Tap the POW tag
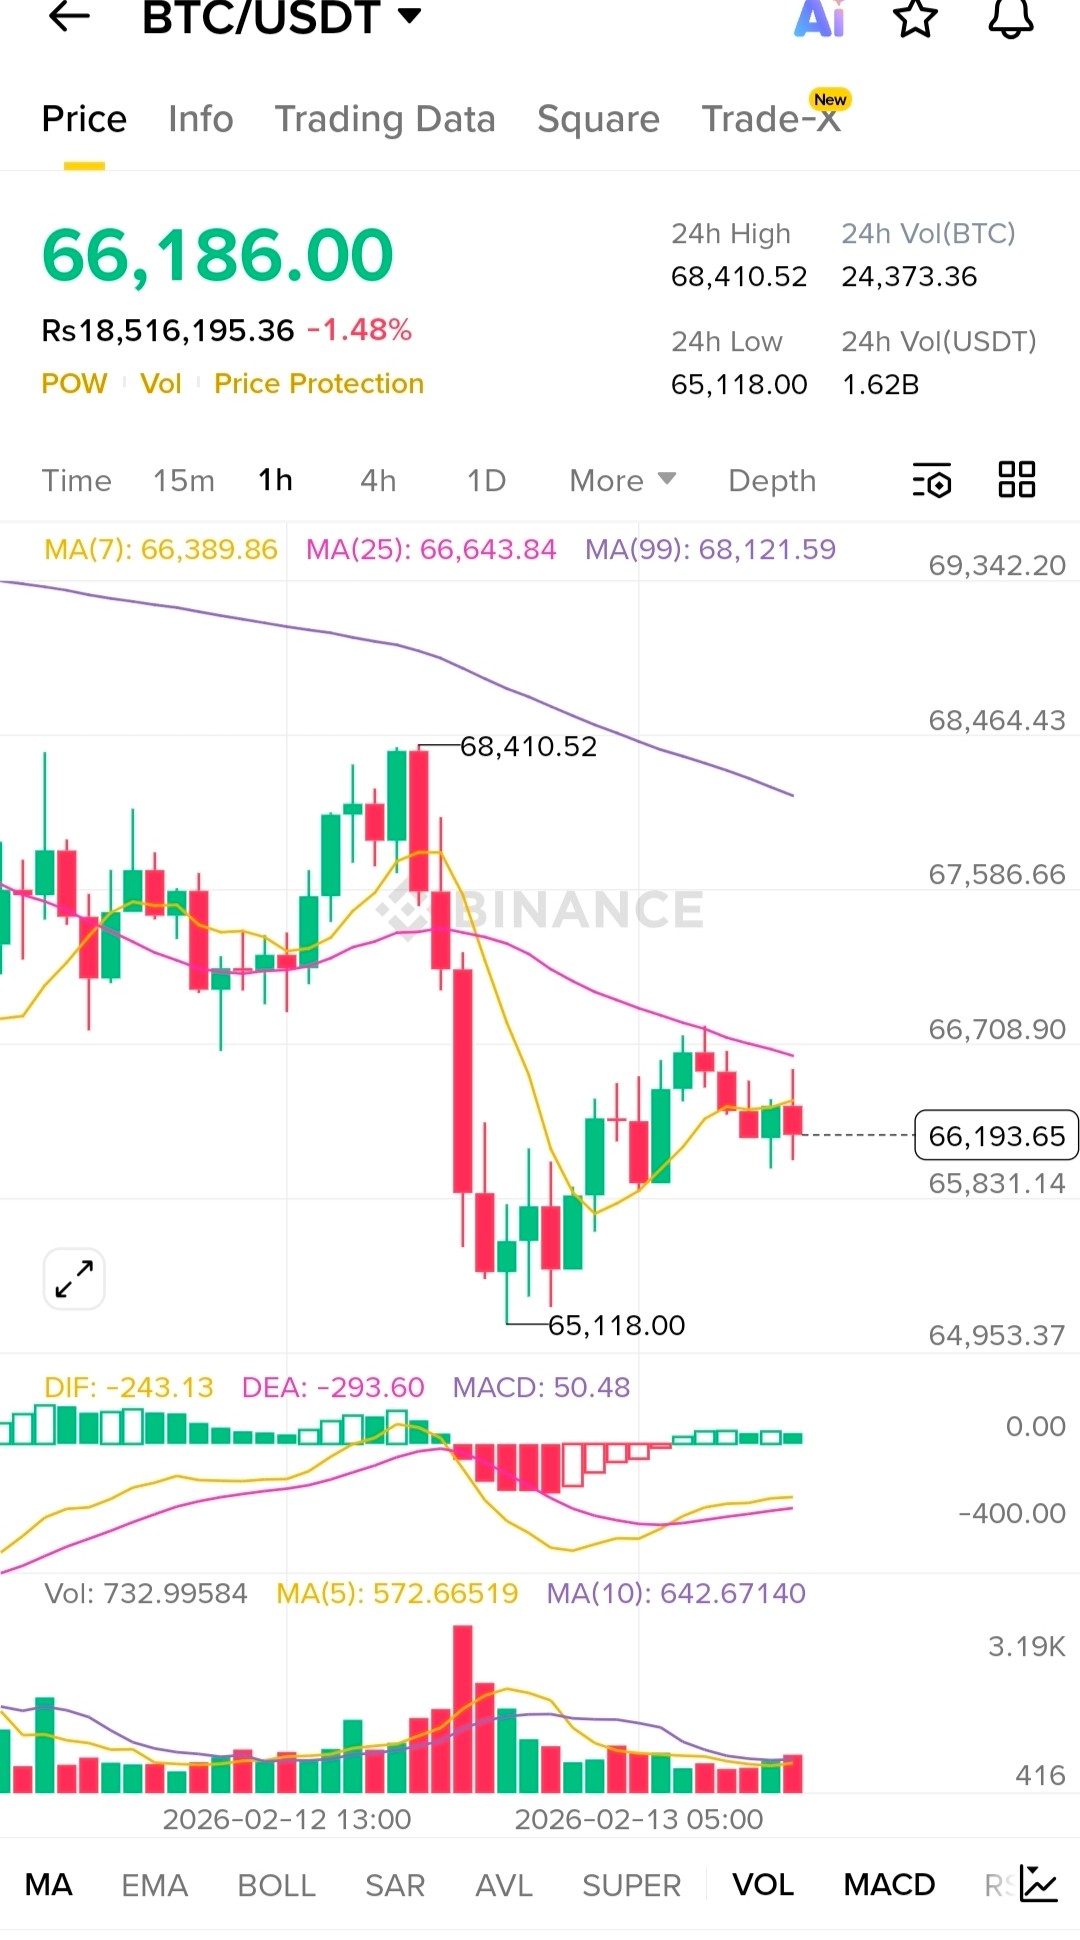1080x1940 pixels. [x=74, y=384]
